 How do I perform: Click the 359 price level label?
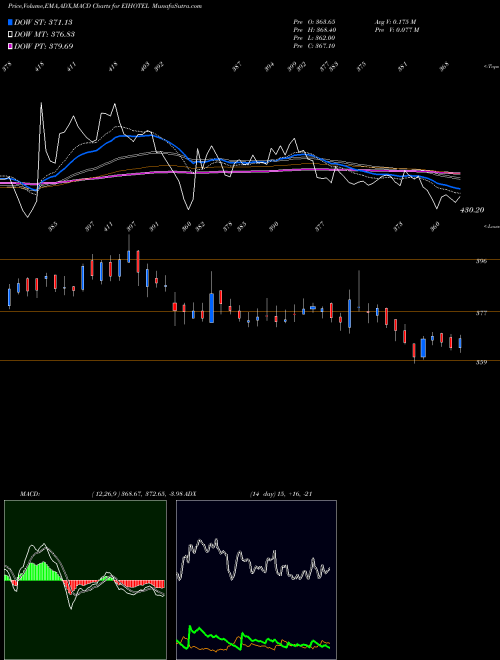(x=481, y=362)
